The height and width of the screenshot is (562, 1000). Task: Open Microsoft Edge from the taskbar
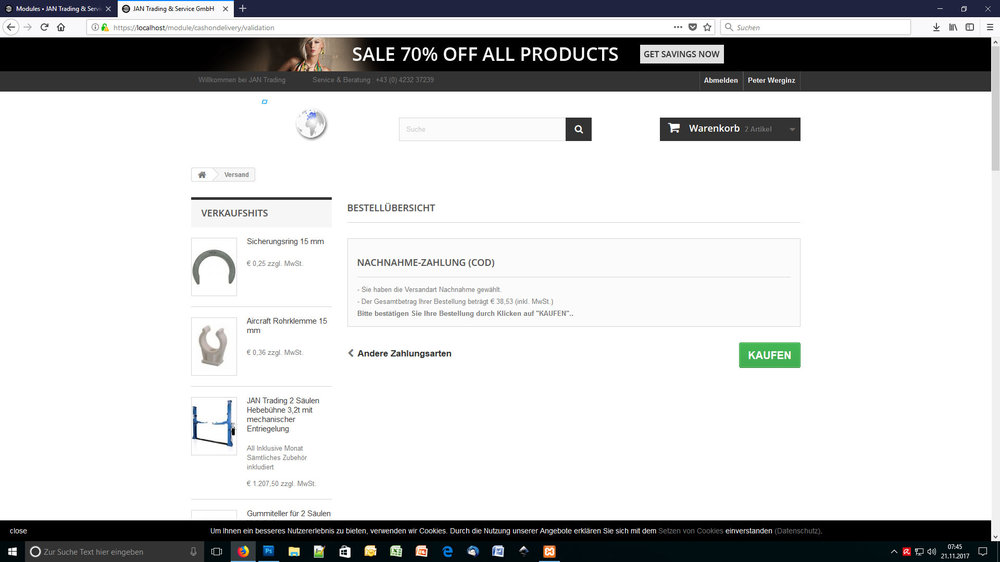[447, 552]
